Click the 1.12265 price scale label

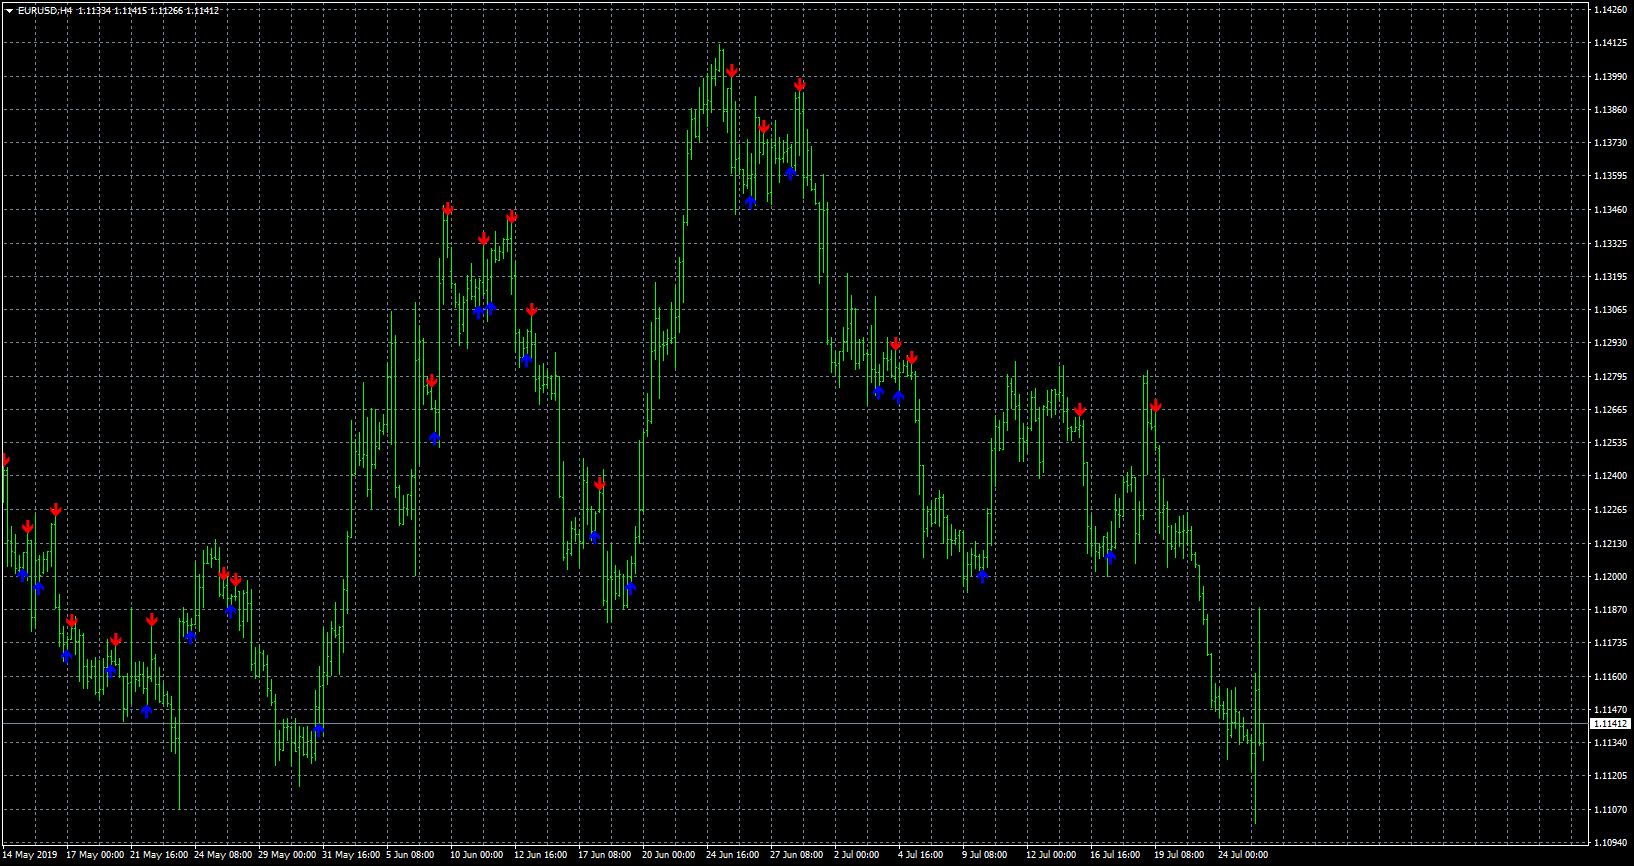(1610, 509)
